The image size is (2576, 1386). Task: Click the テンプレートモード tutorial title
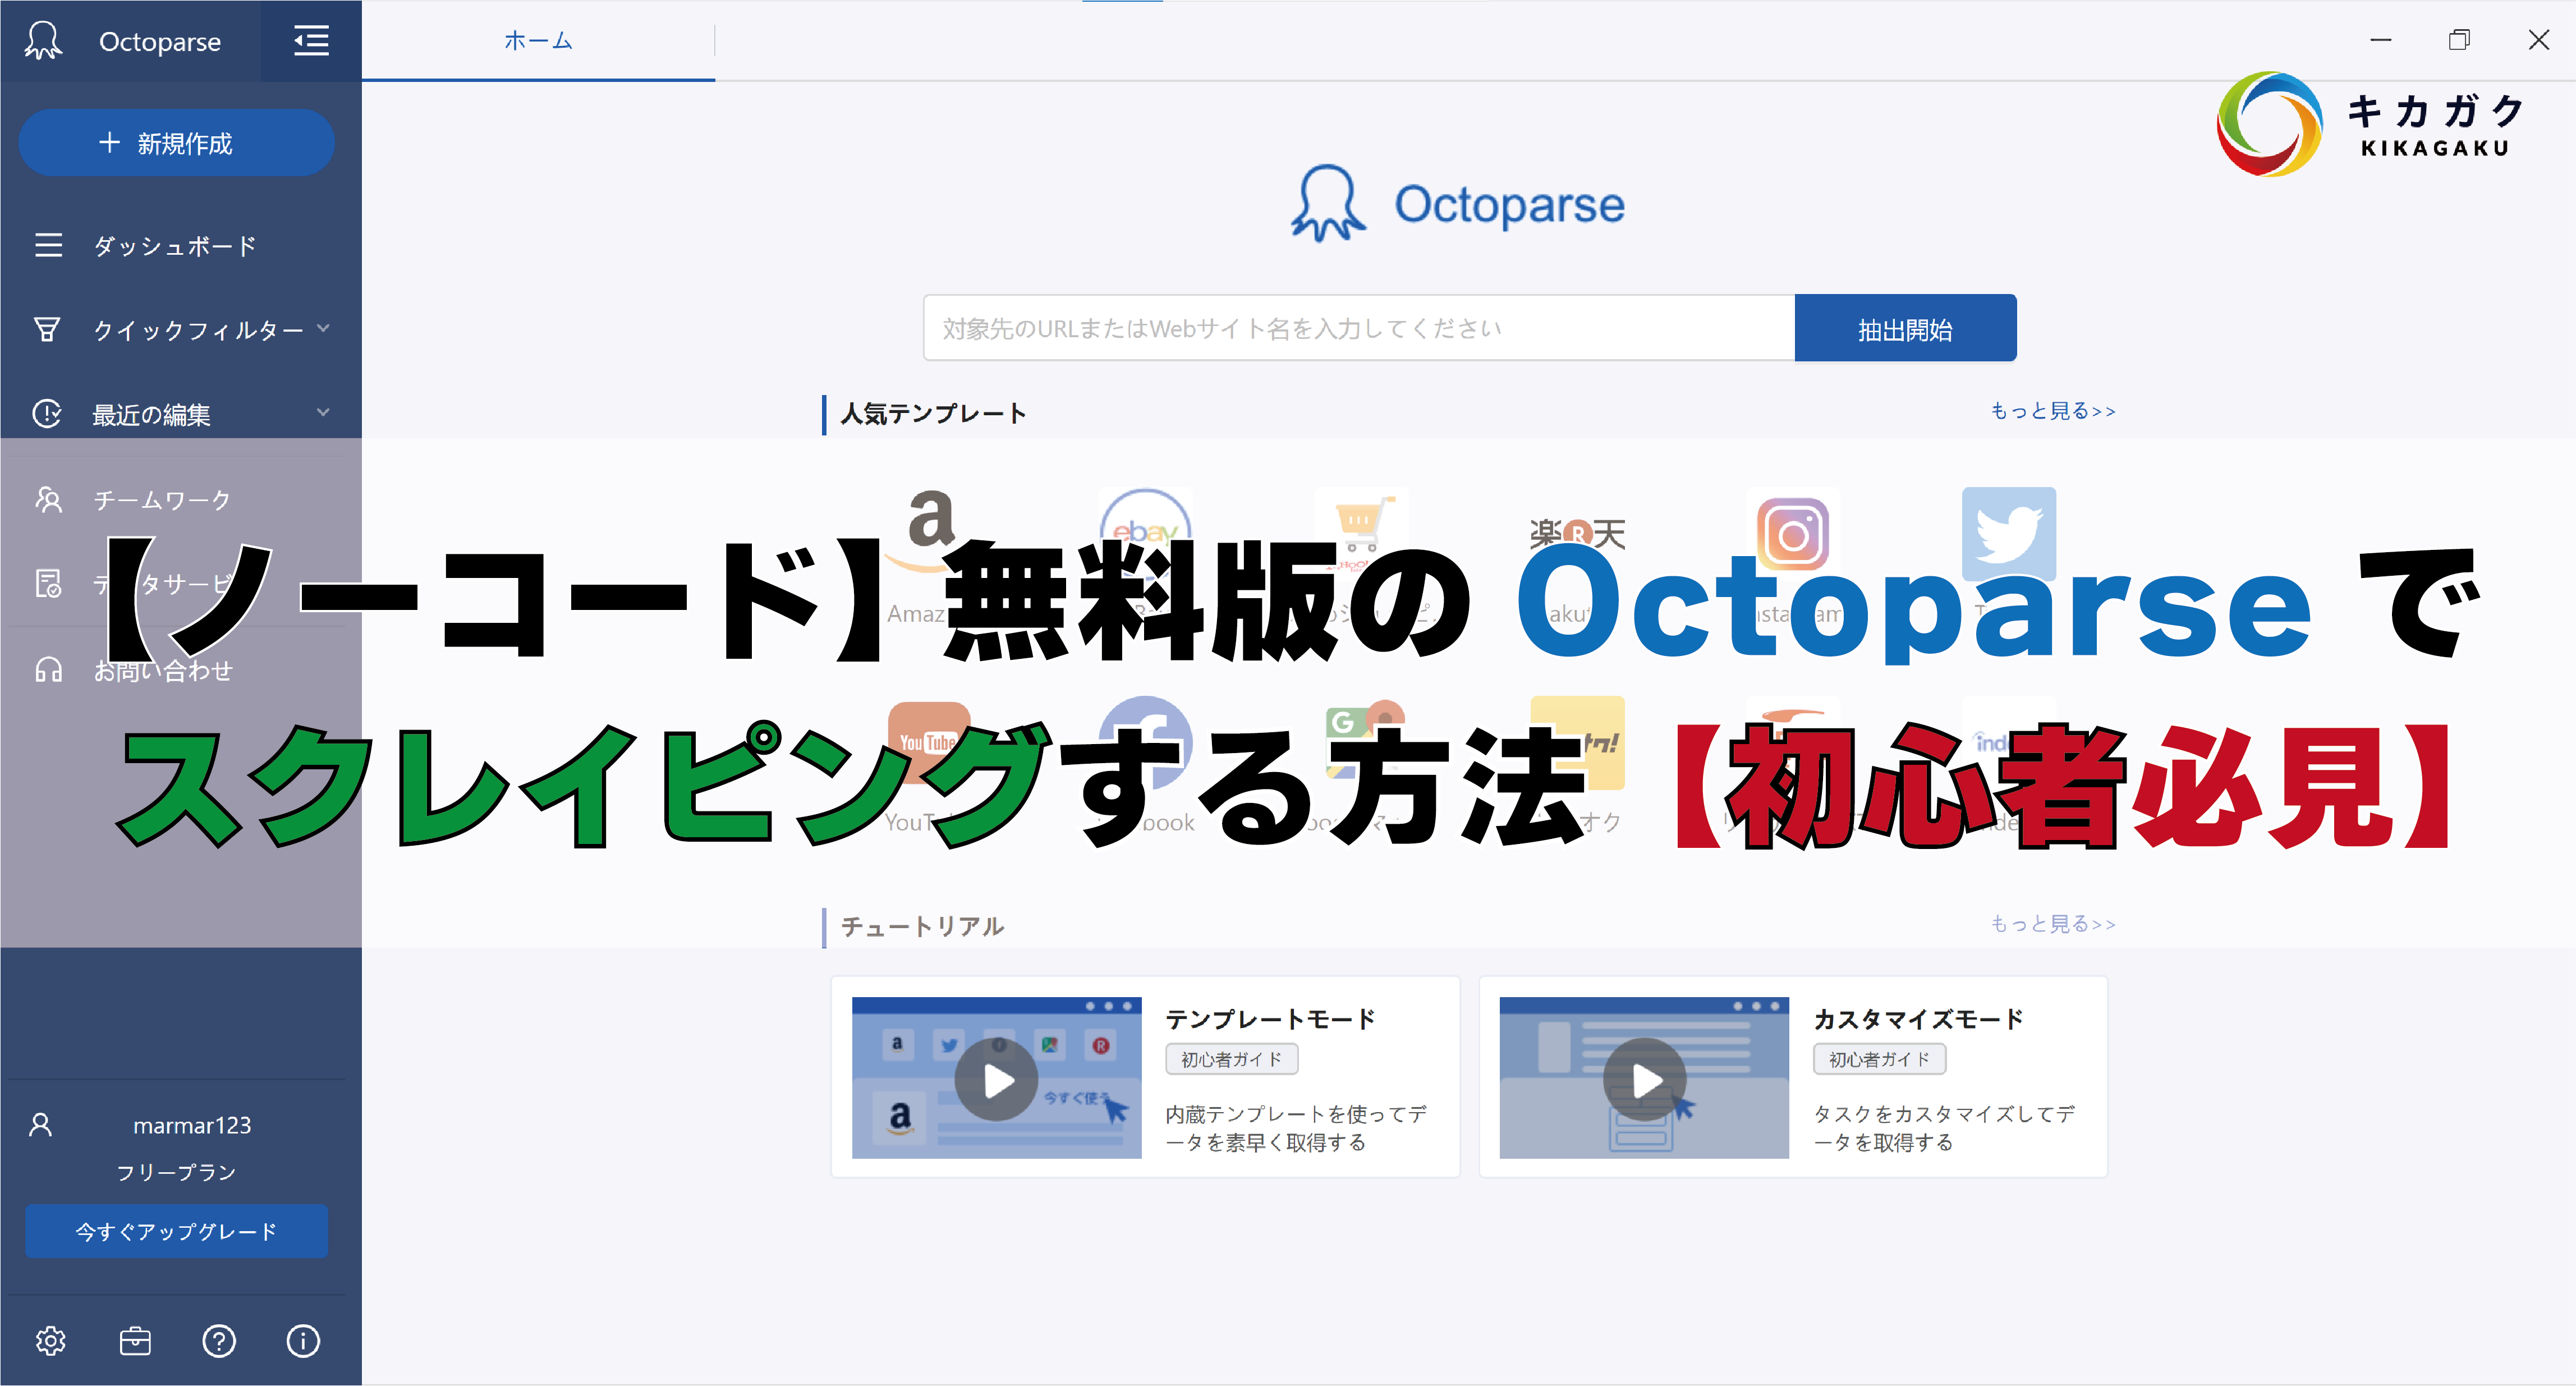point(1270,1018)
